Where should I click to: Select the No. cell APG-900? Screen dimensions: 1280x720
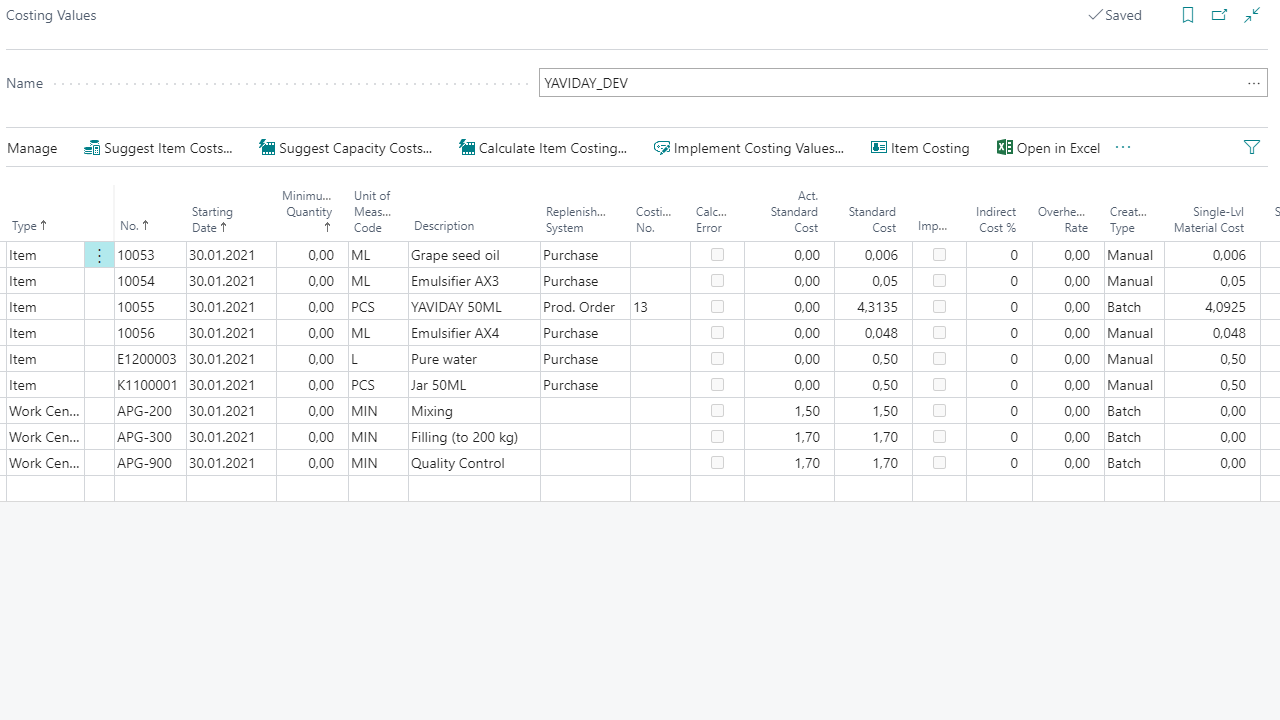[x=150, y=463]
